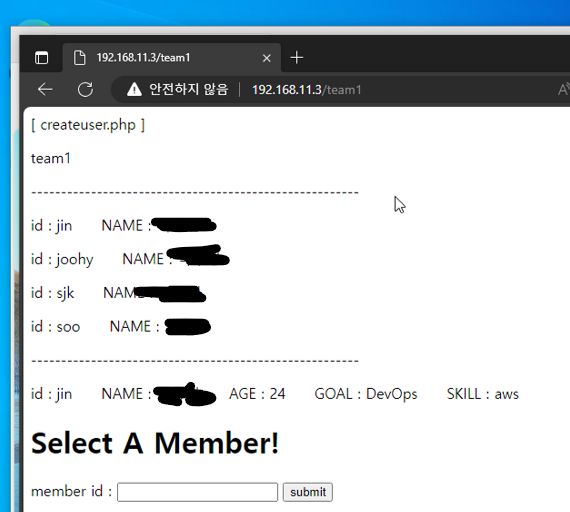Open a new tab with plus icon

(297, 57)
